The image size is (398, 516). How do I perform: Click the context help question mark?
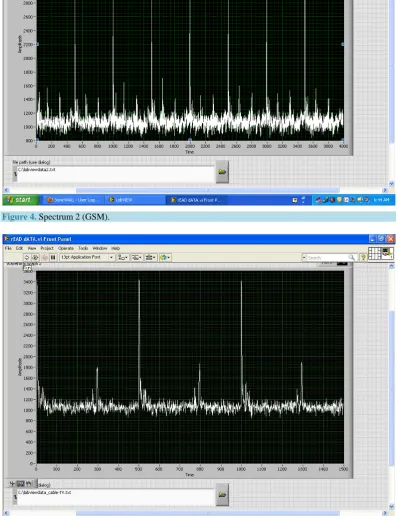pyautogui.click(x=363, y=257)
